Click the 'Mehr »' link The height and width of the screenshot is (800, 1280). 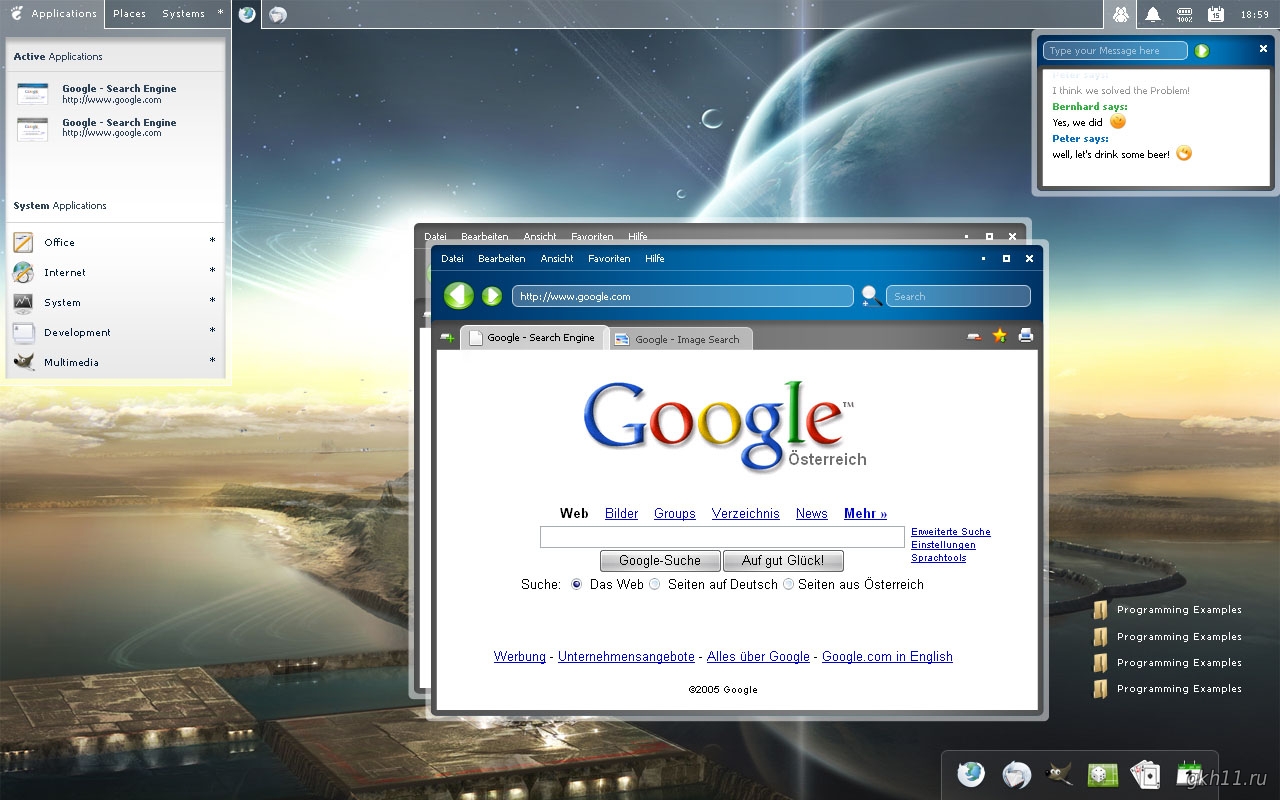(866, 514)
